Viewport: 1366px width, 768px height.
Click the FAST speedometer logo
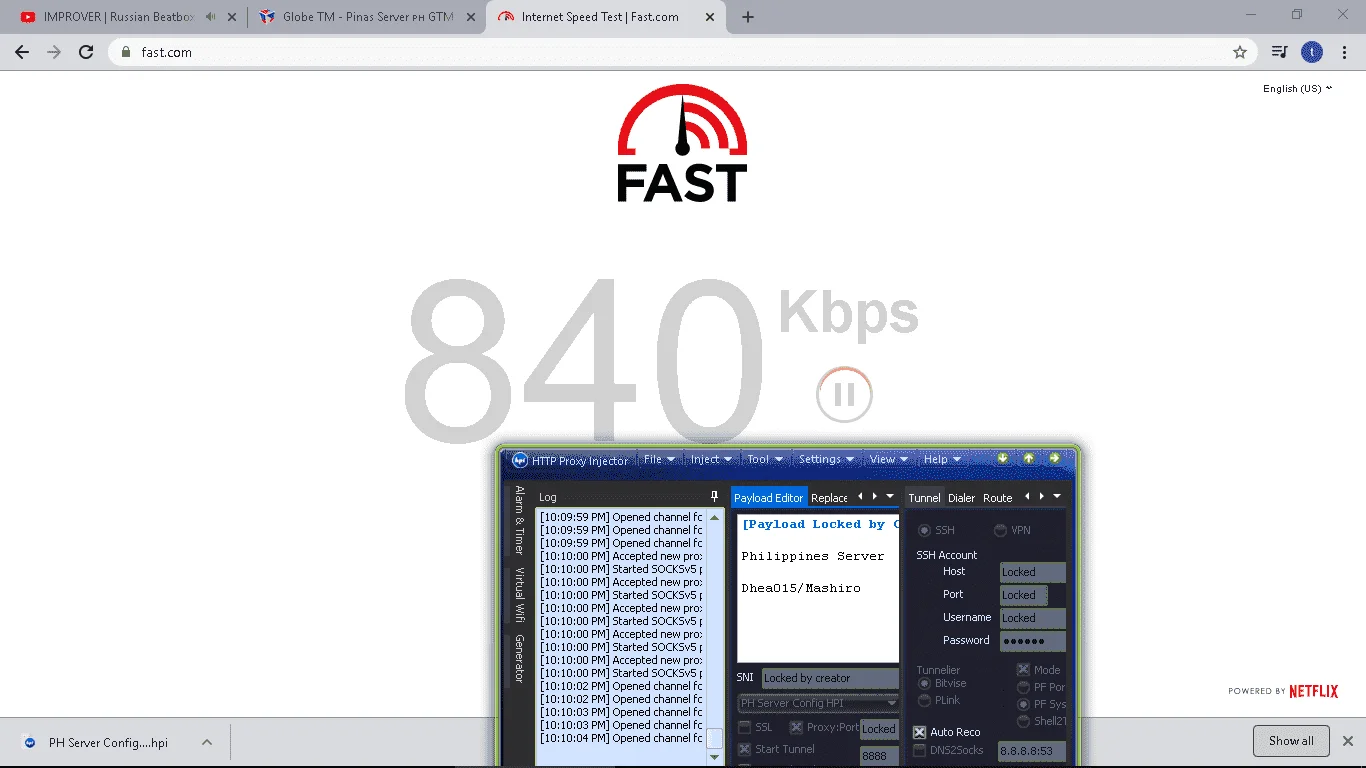[682, 143]
